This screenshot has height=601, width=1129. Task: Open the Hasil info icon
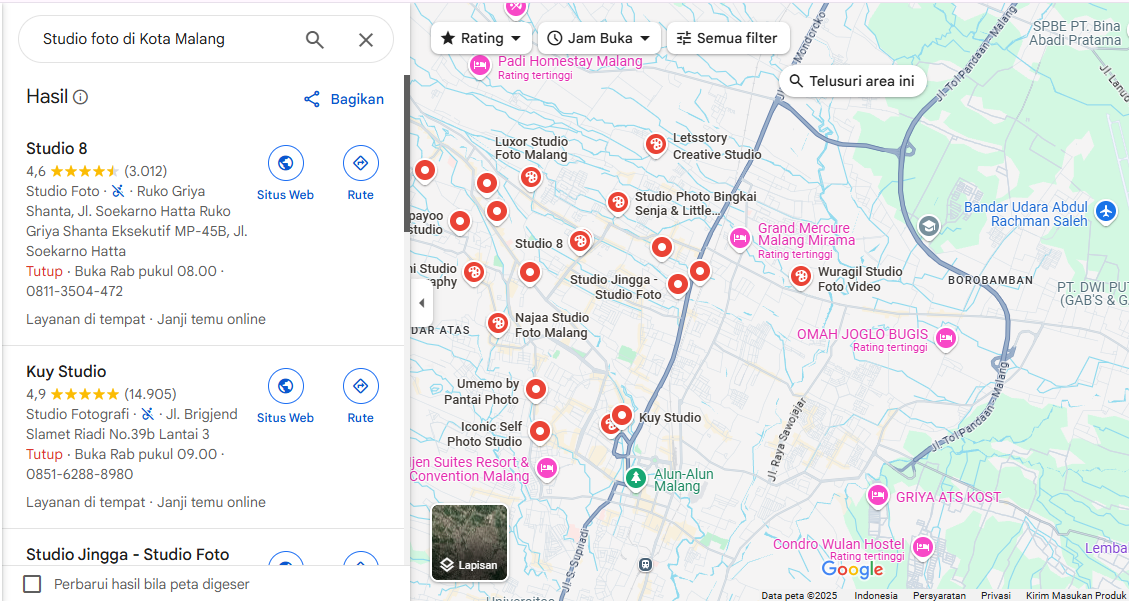point(81,97)
